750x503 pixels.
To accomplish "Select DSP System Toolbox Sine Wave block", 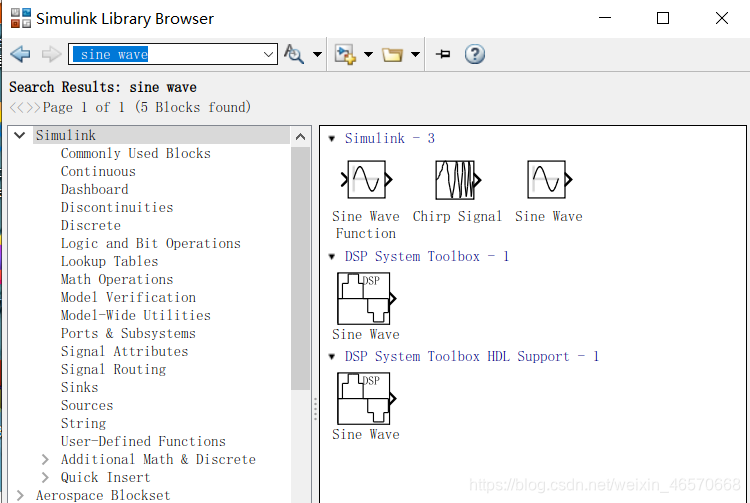I will coord(366,306).
